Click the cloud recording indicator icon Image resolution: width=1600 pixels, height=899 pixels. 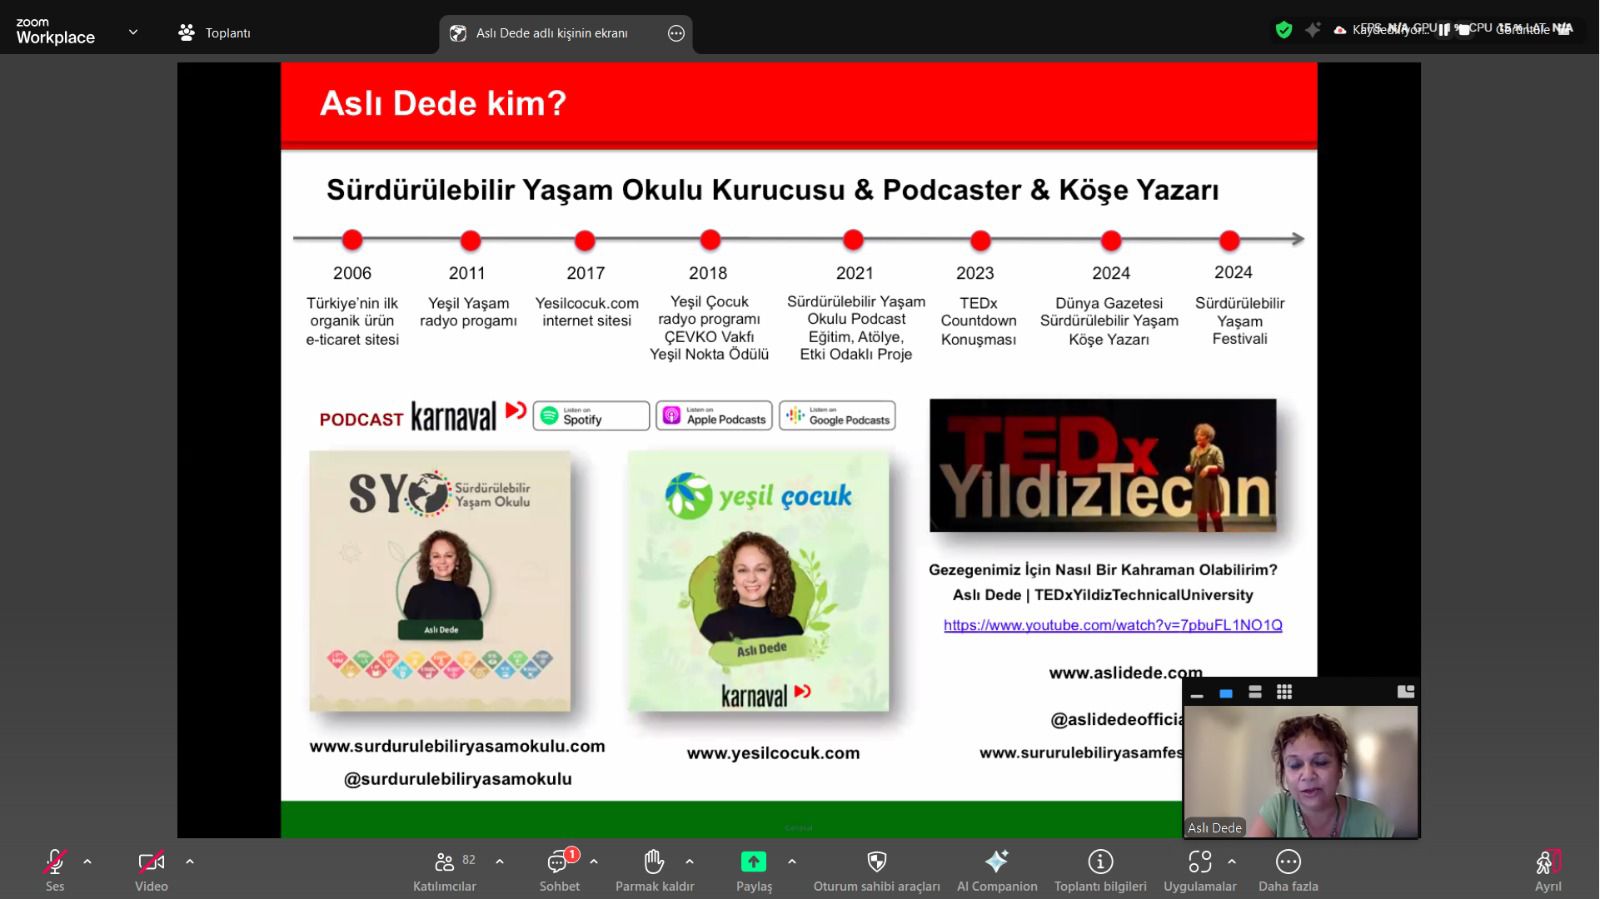[1340, 30]
